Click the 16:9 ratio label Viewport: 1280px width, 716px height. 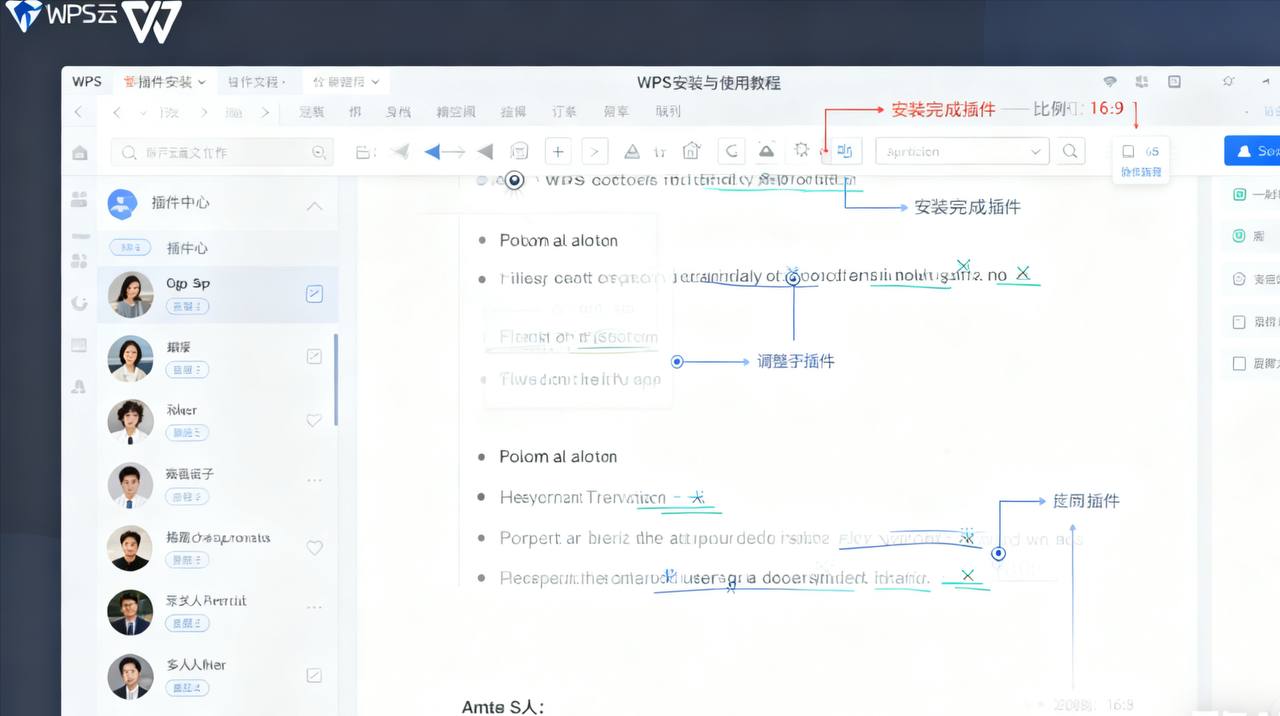coord(1108,108)
